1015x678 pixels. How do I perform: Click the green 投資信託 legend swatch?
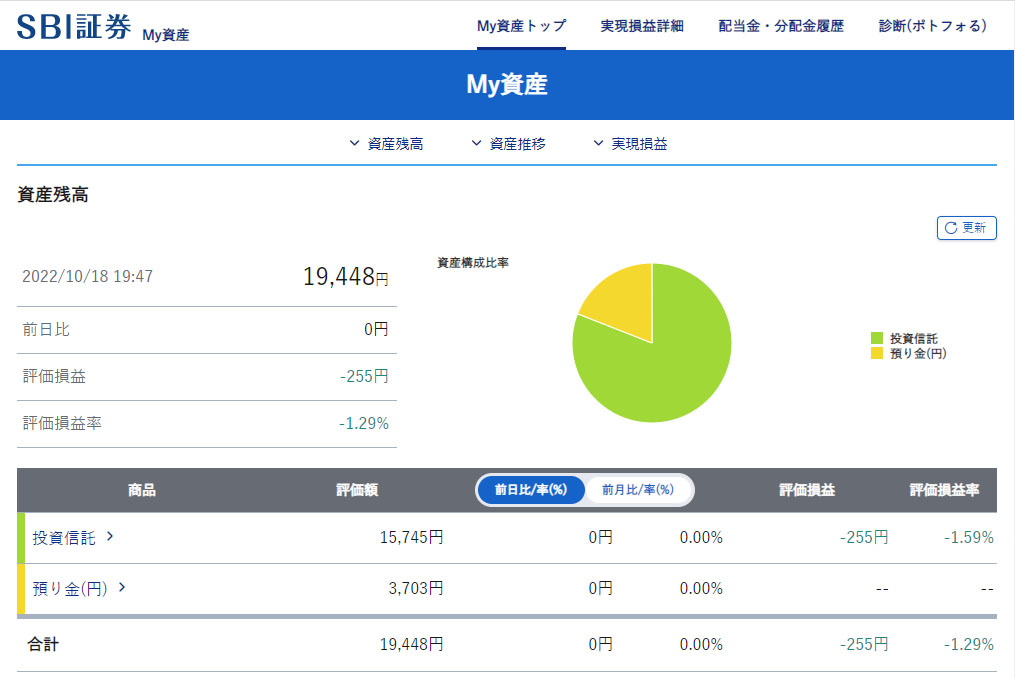pyautogui.click(x=877, y=339)
